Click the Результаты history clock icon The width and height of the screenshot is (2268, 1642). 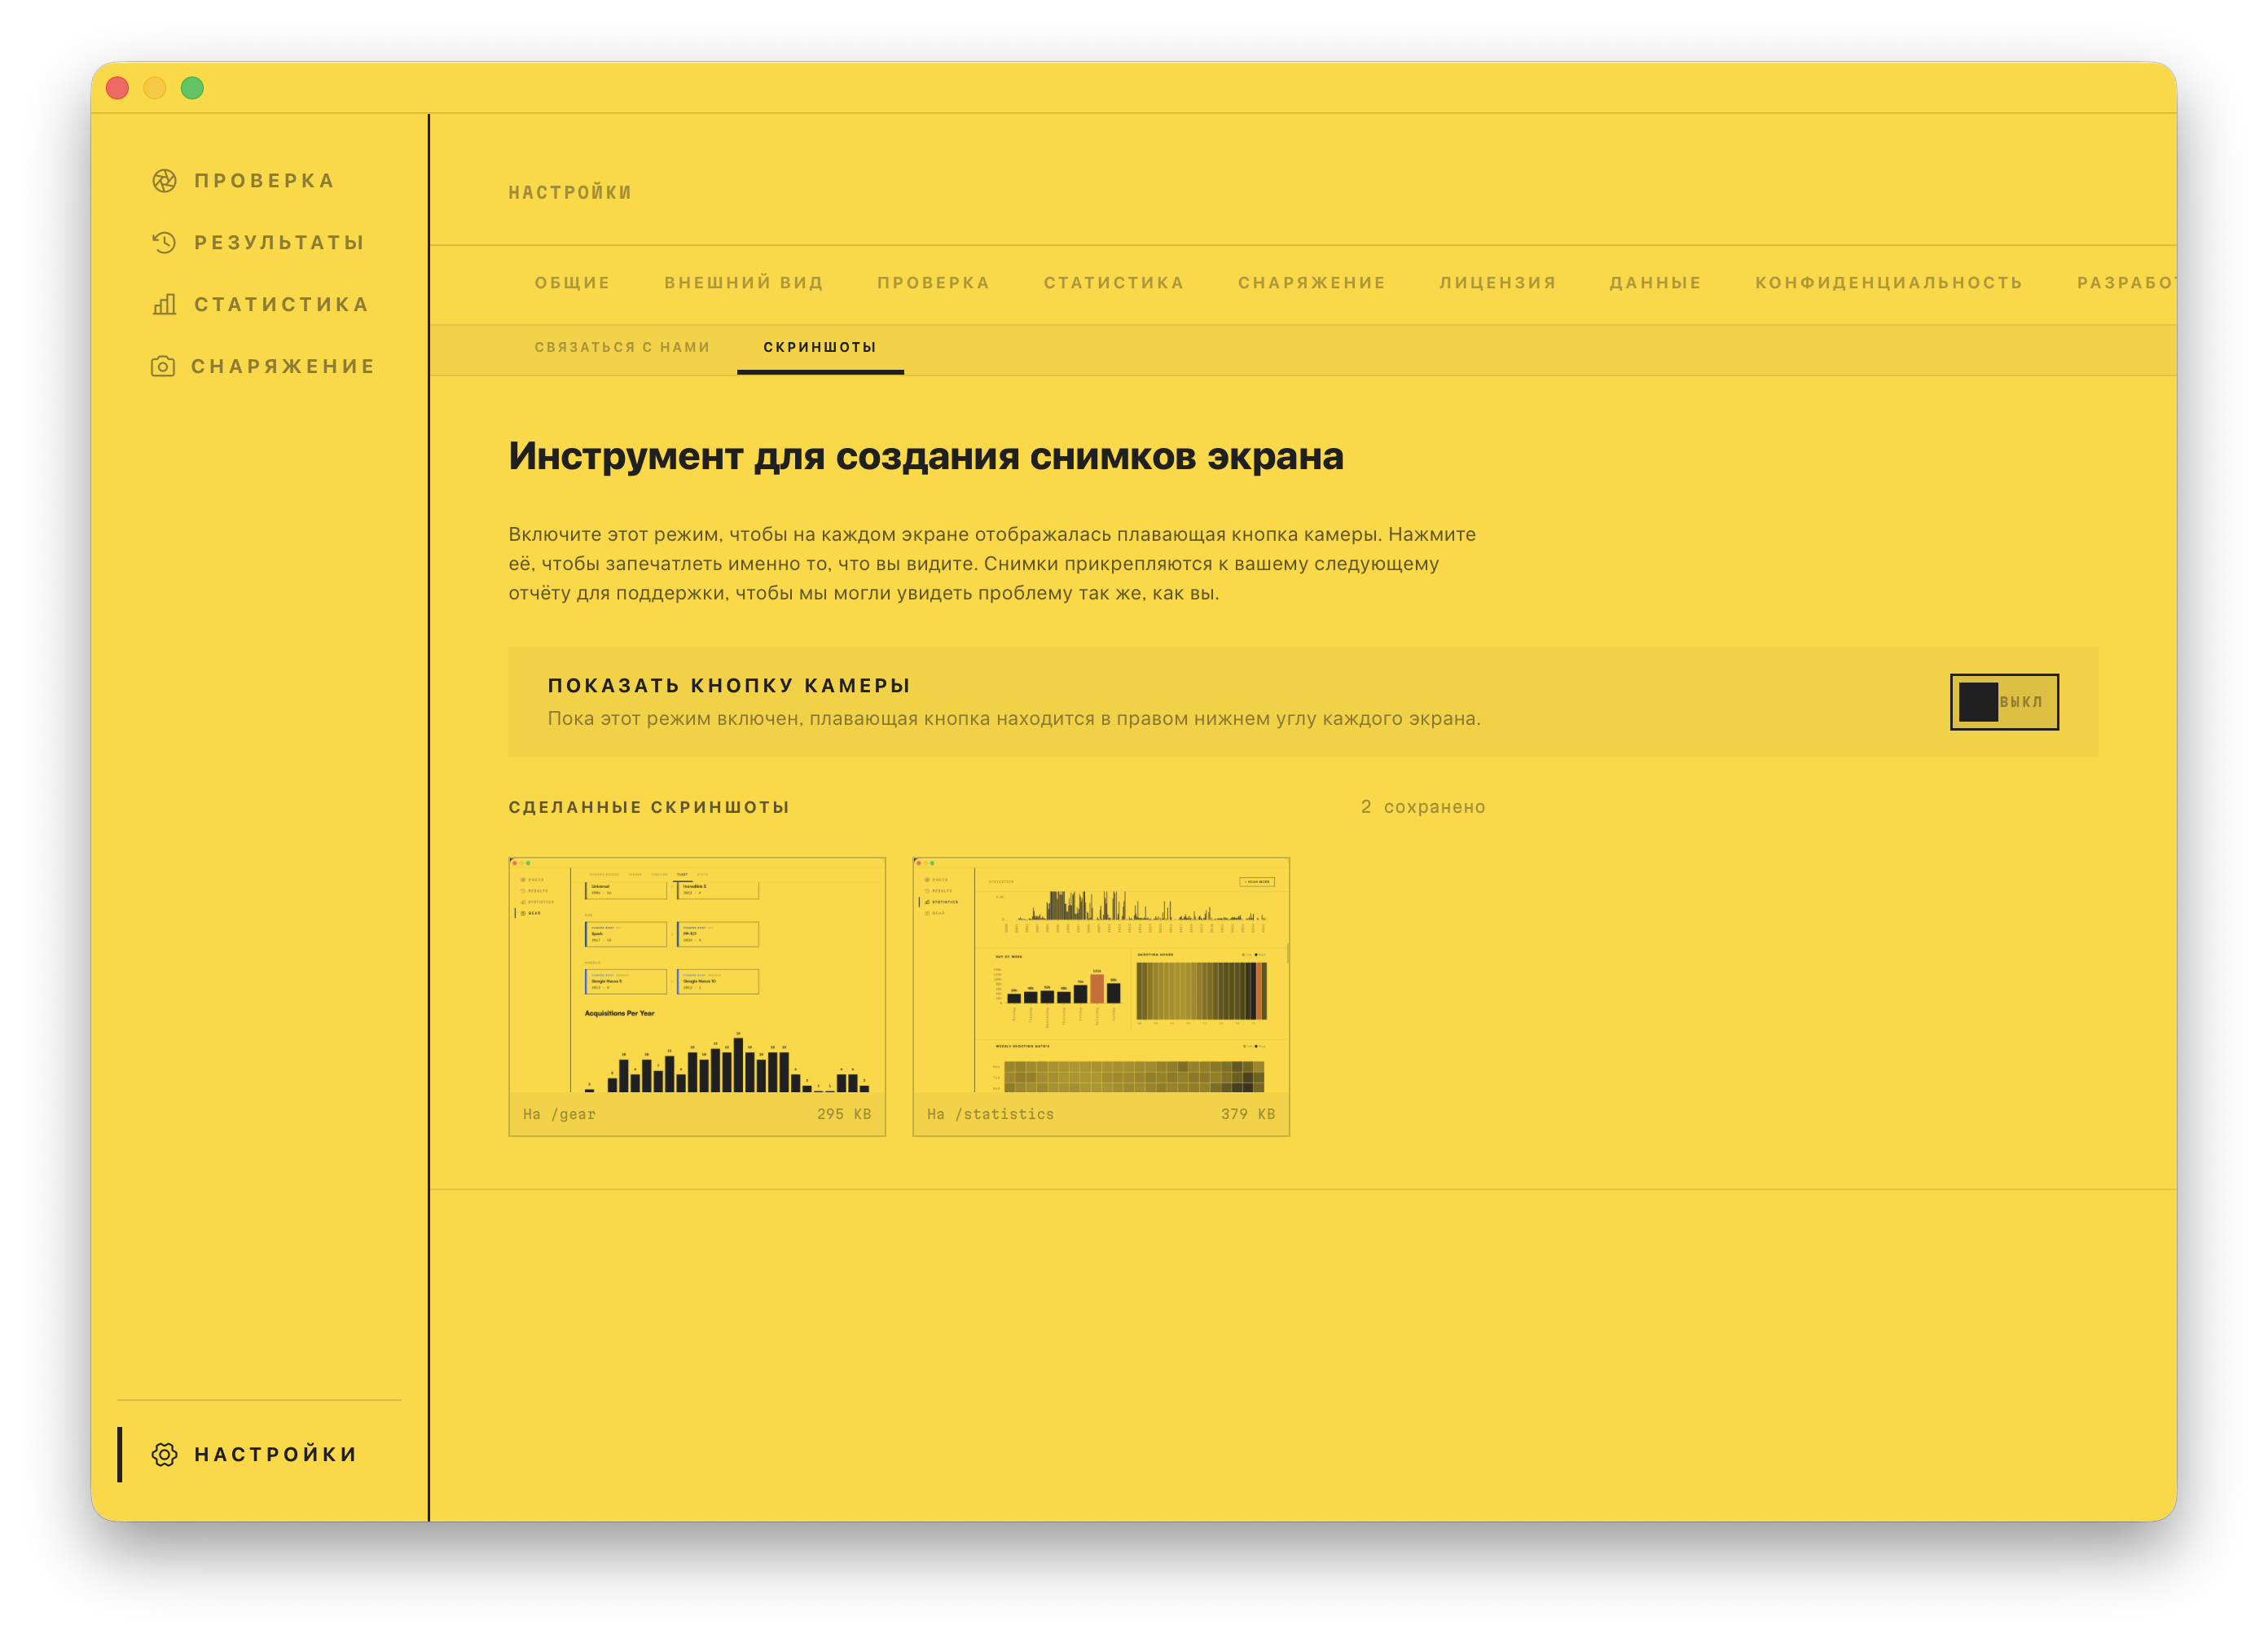[x=164, y=243]
